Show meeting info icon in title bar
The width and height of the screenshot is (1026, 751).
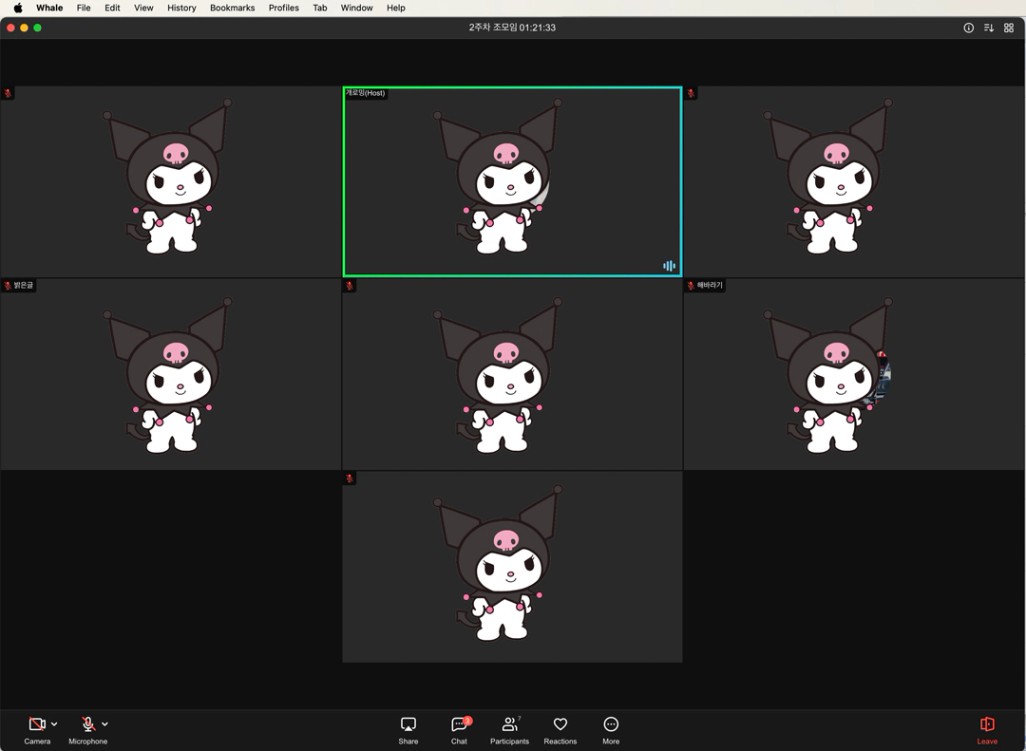(x=968, y=27)
